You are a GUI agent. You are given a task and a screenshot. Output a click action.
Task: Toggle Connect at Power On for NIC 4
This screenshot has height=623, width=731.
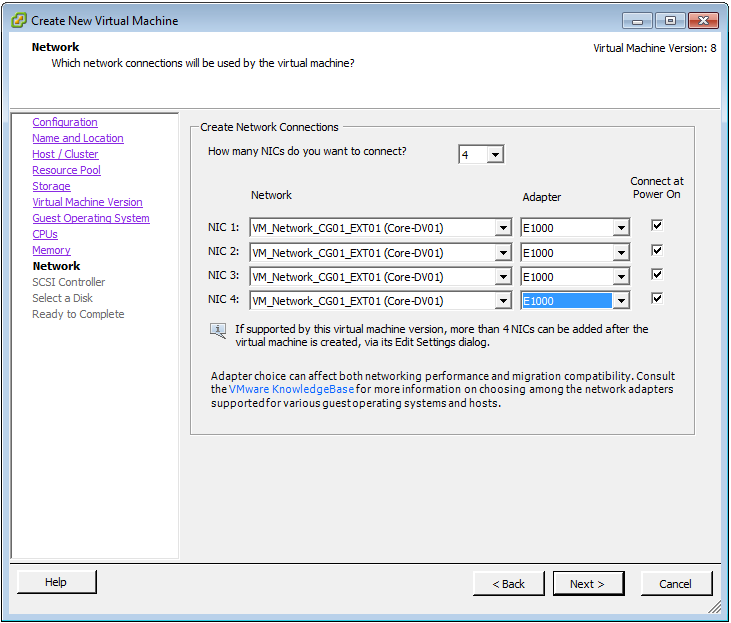656,298
